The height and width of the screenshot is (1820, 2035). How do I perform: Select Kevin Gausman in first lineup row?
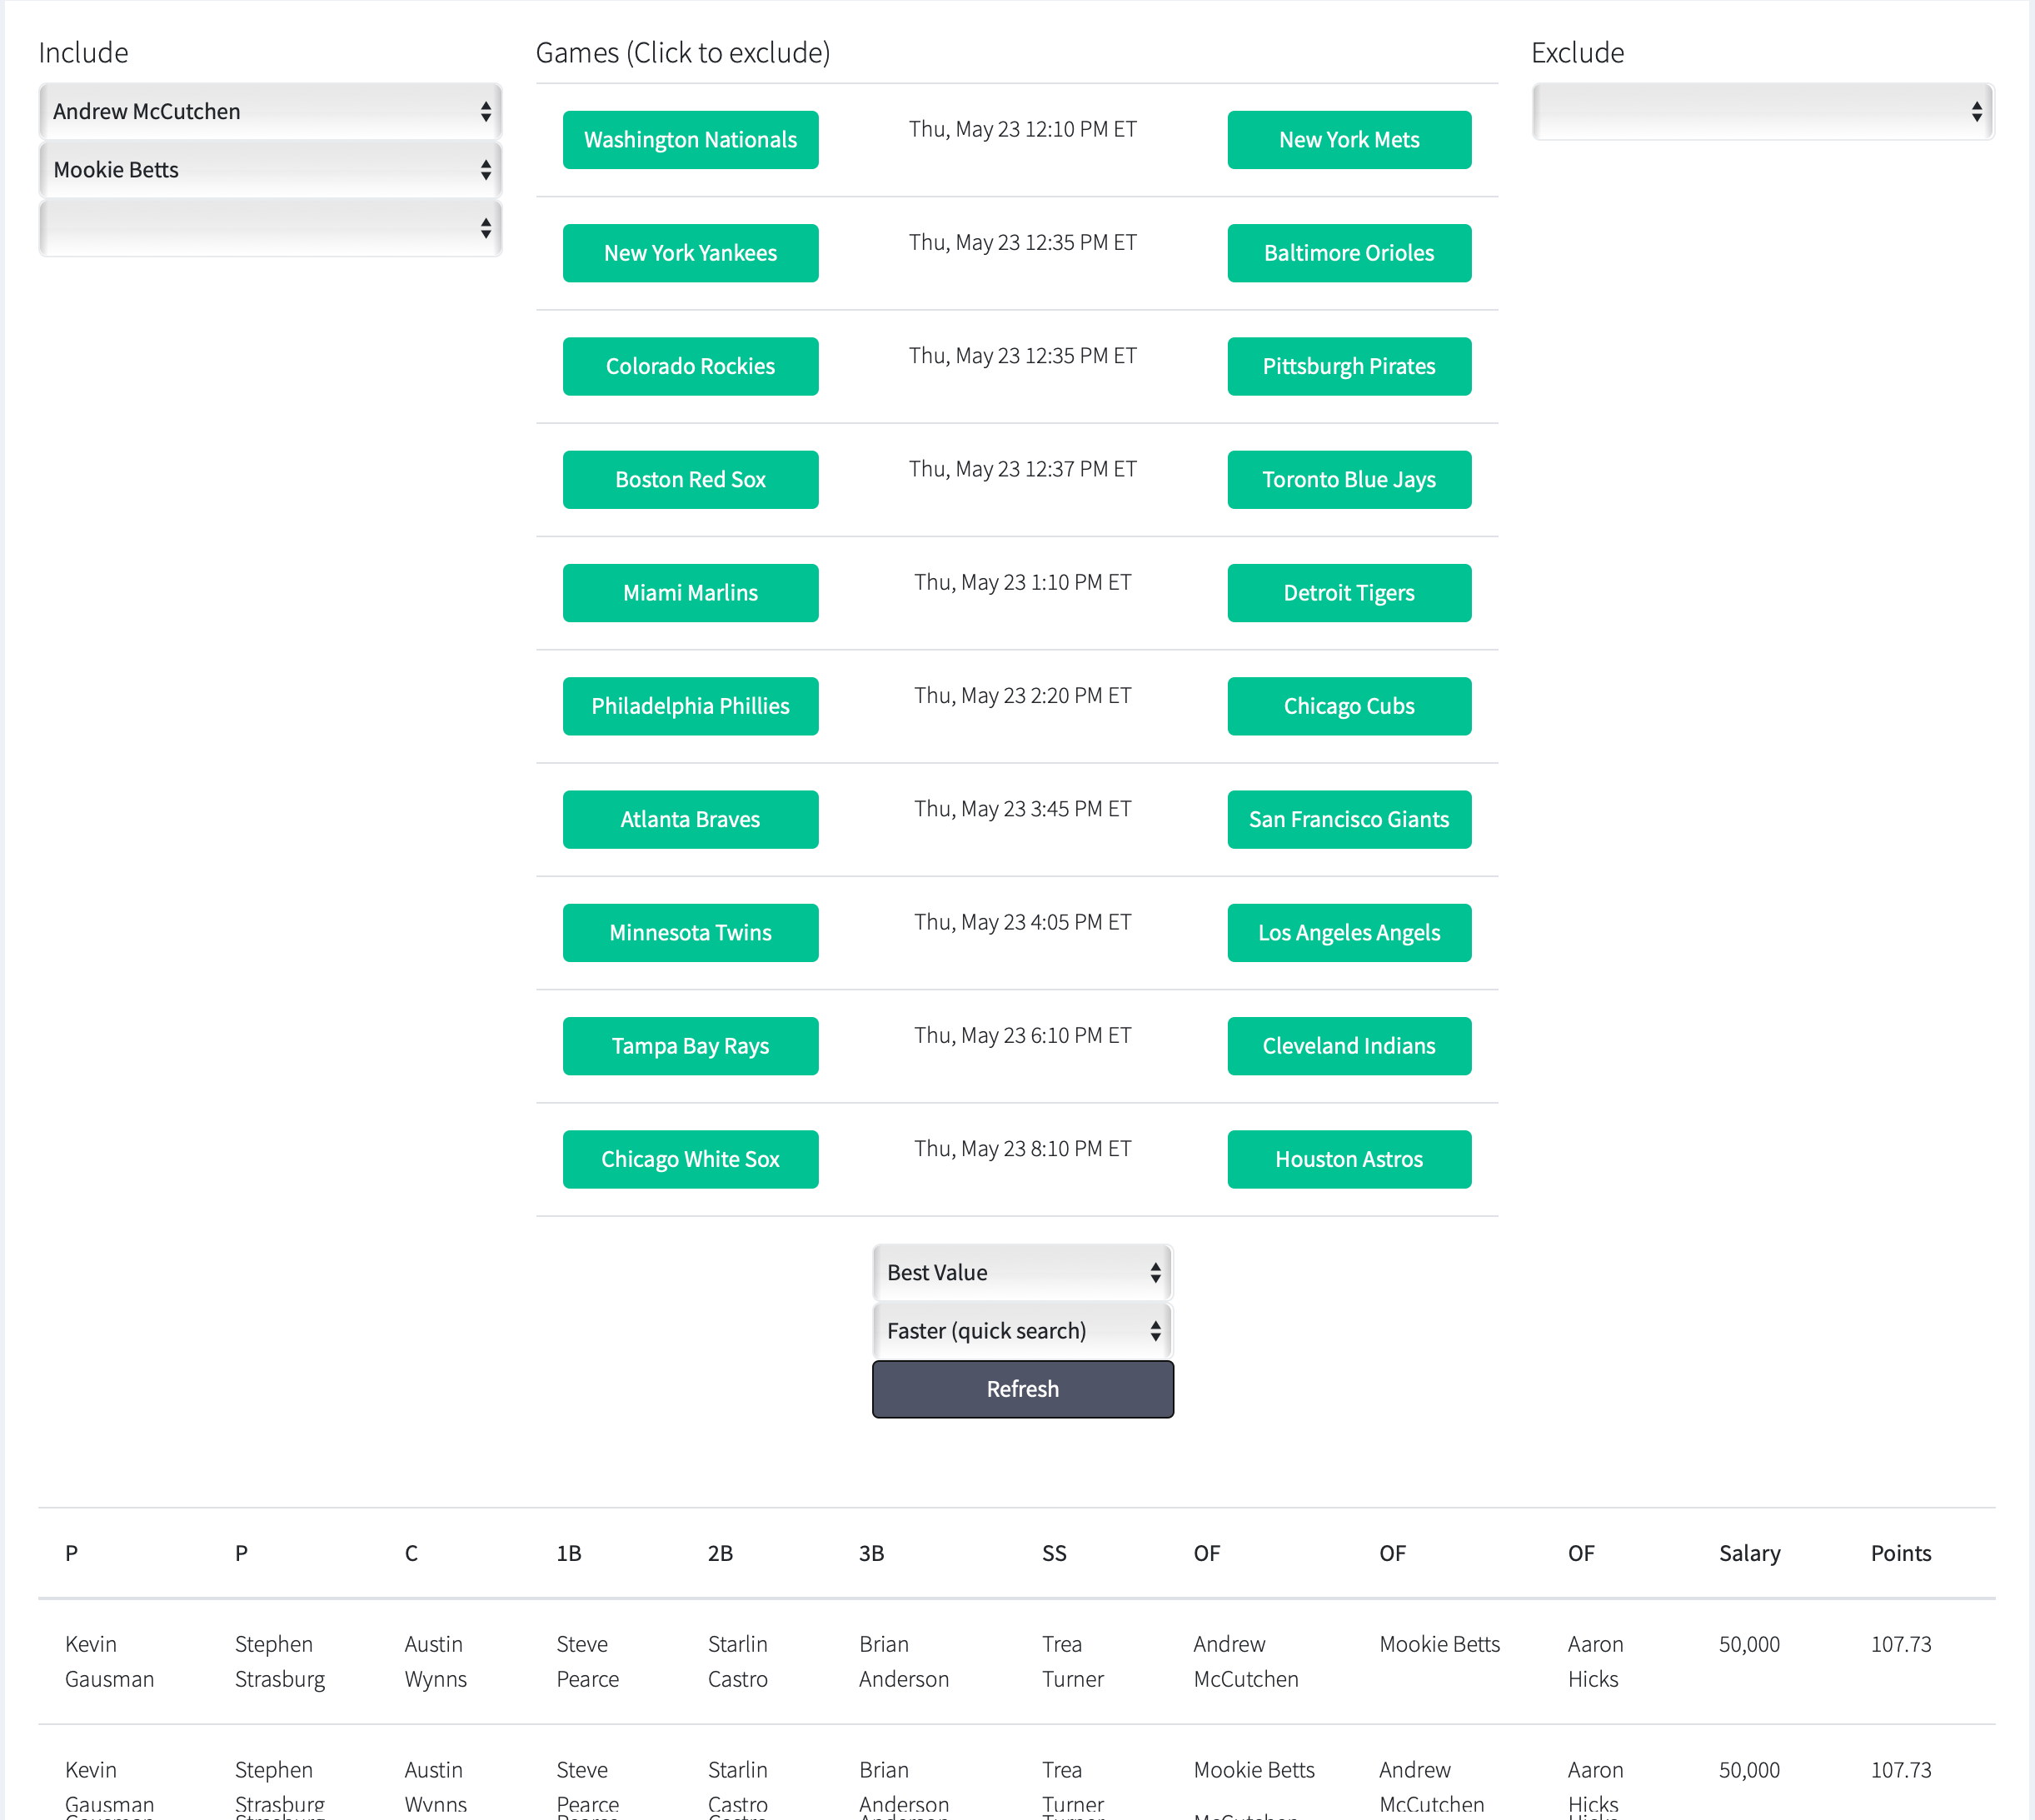point(109,1661)
